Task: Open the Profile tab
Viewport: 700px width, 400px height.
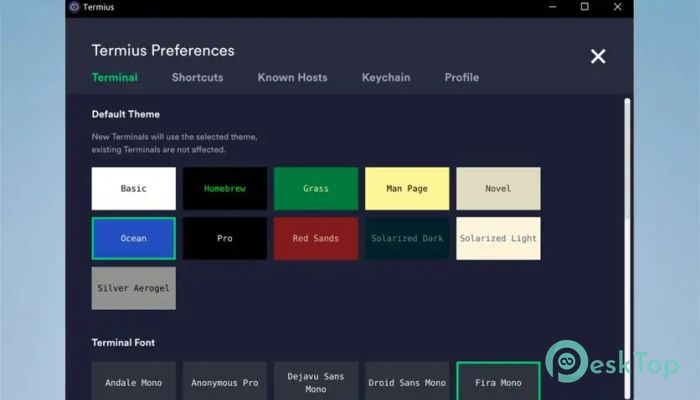Action: click(x=462, y=77)
